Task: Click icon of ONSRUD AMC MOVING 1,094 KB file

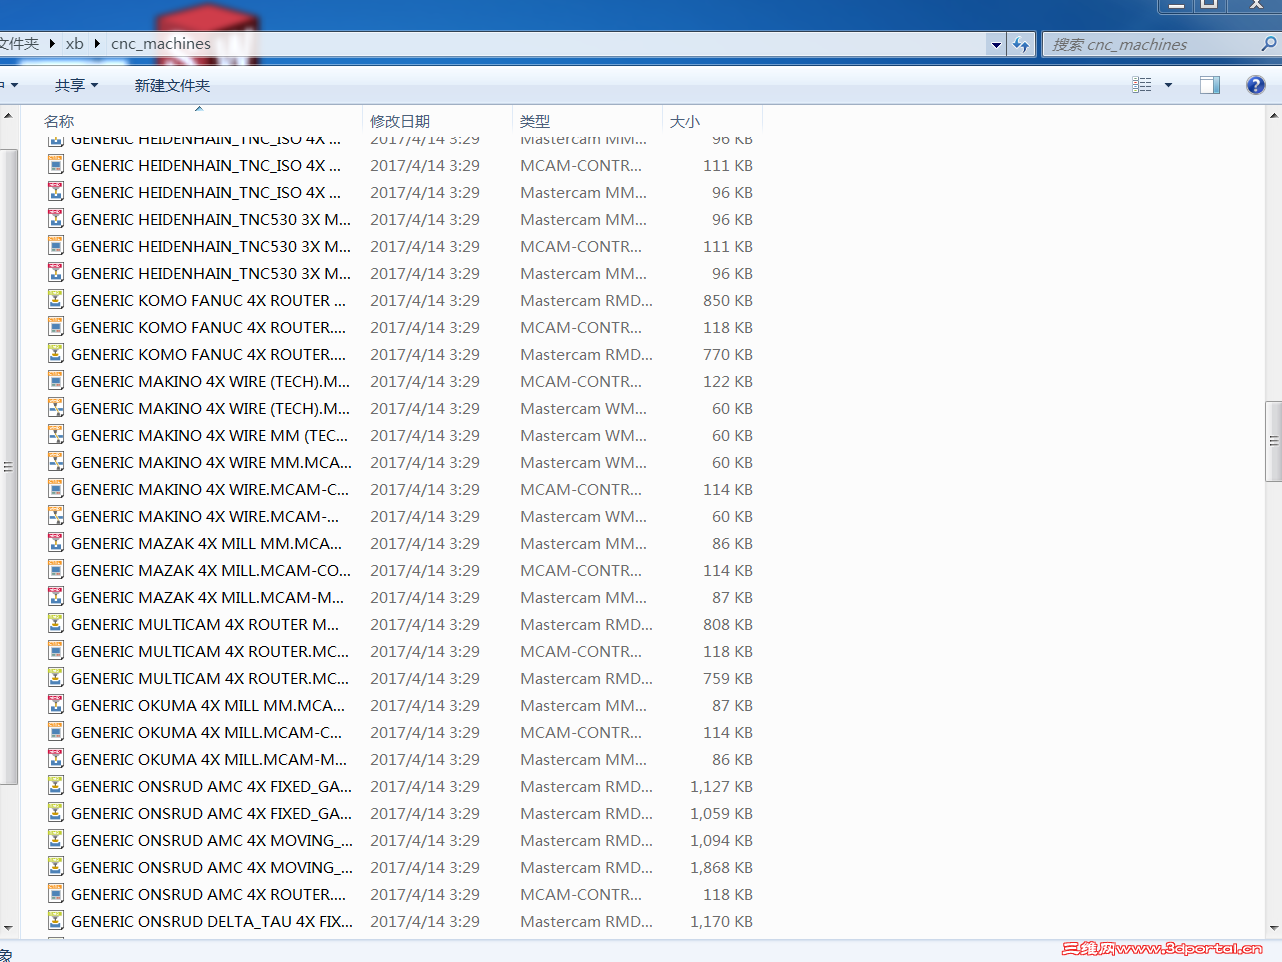Action: pos(56,840)
